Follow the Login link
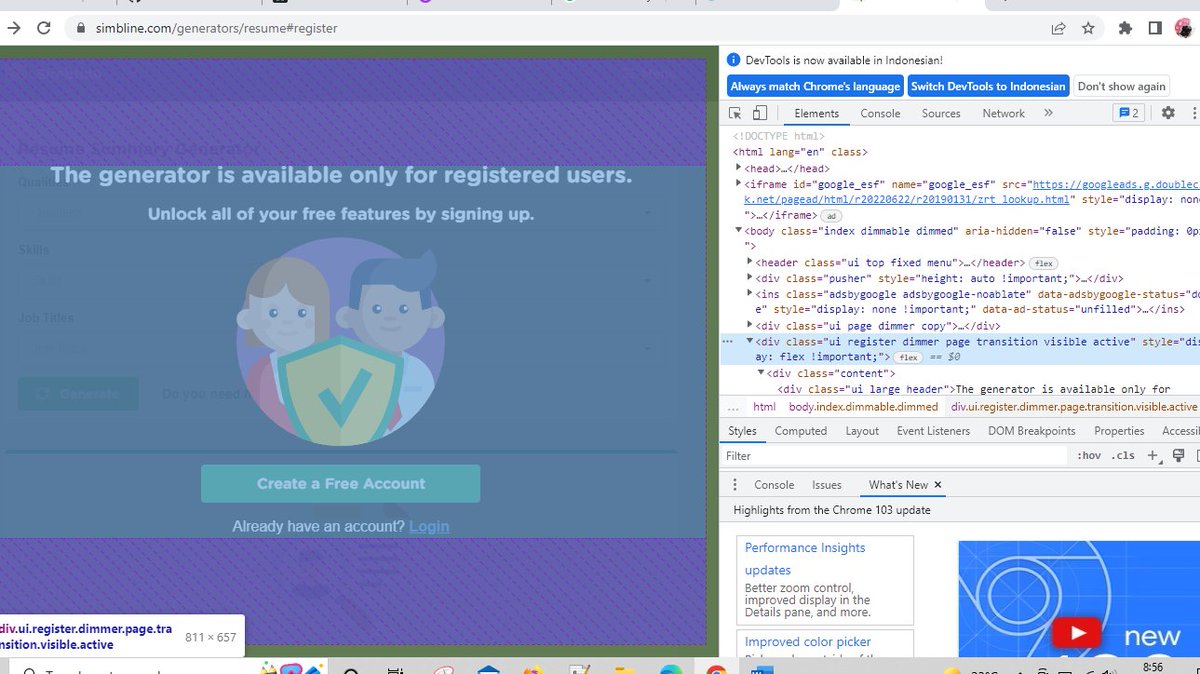This screenshot has width=1200, height=674. coord(429,526)
